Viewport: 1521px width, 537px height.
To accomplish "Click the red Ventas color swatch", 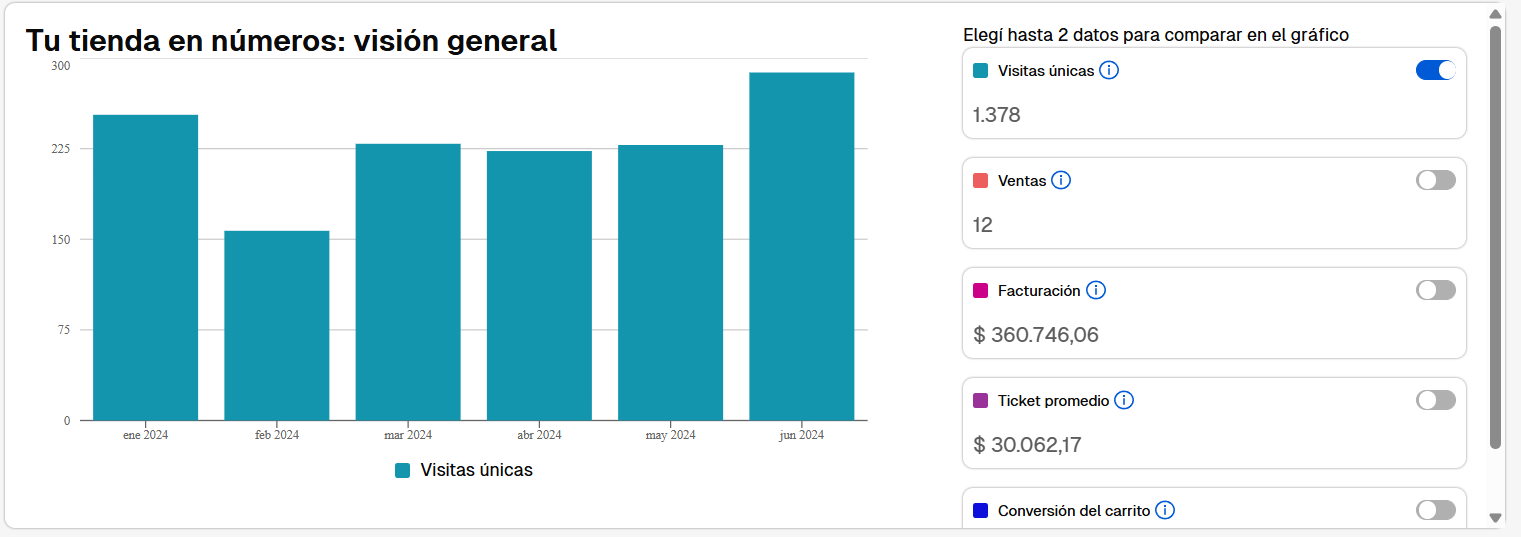I will click(x=981, y=181).
